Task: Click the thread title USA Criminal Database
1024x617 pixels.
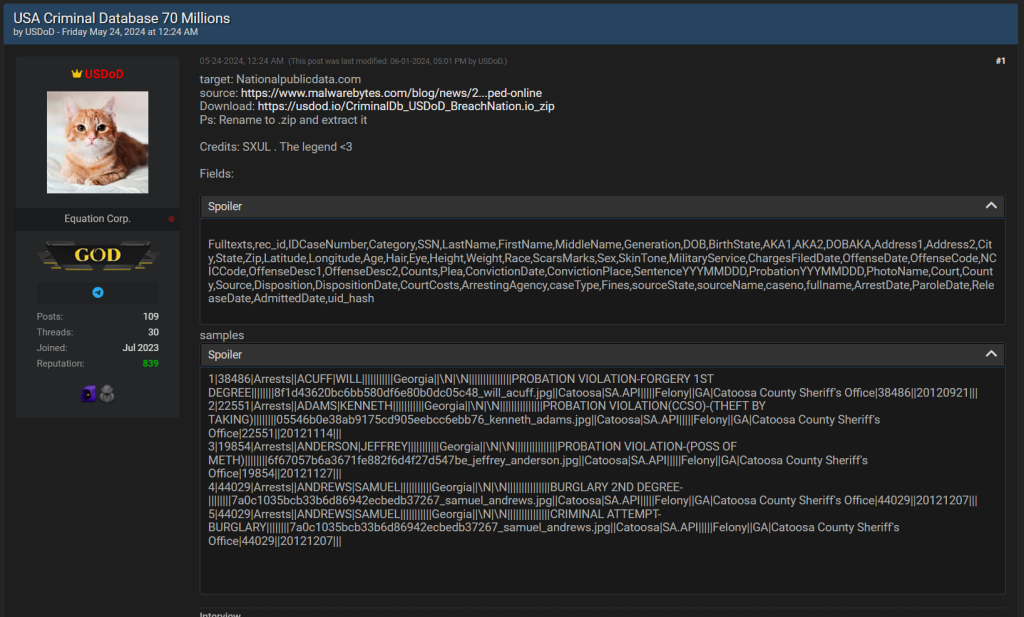Action: pyautogui.click(x=121, y=18)
